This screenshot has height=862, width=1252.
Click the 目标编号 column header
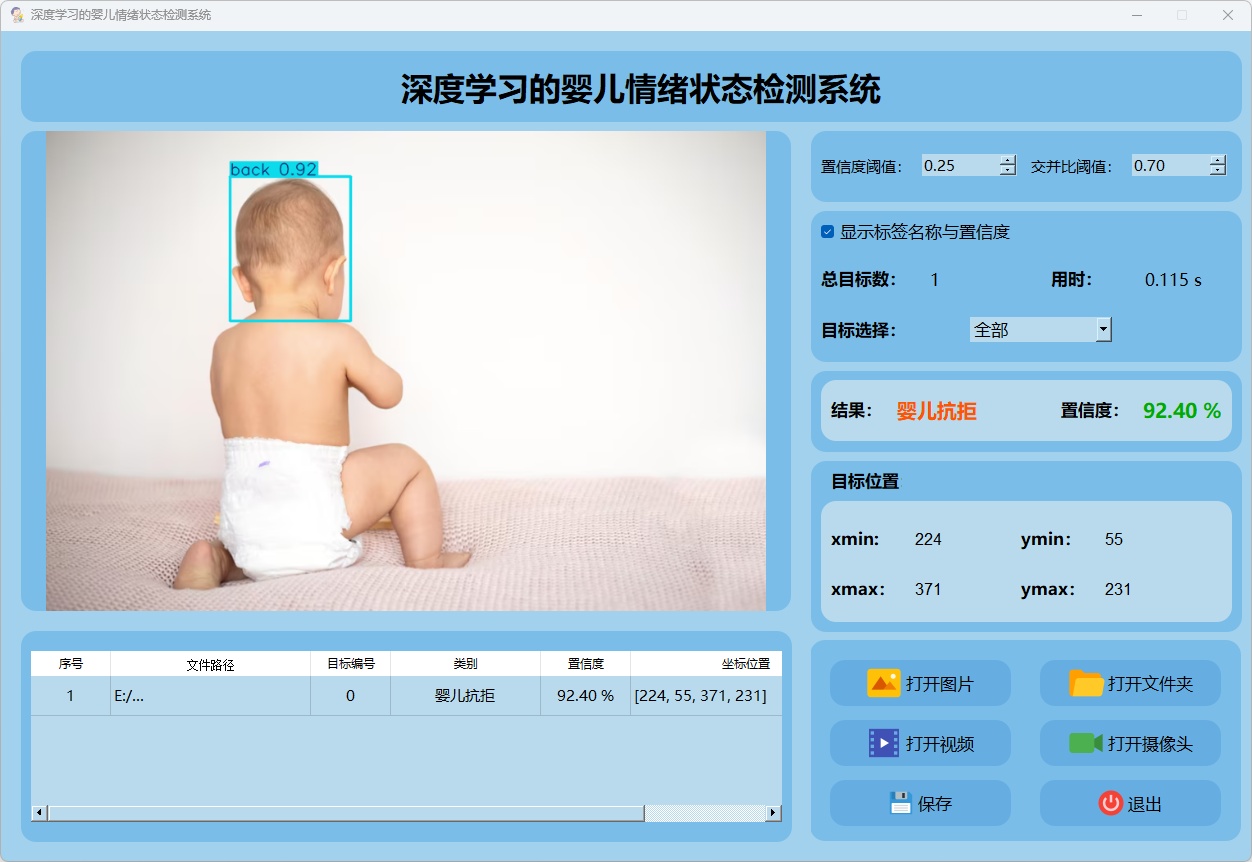(x=351, y=664)
